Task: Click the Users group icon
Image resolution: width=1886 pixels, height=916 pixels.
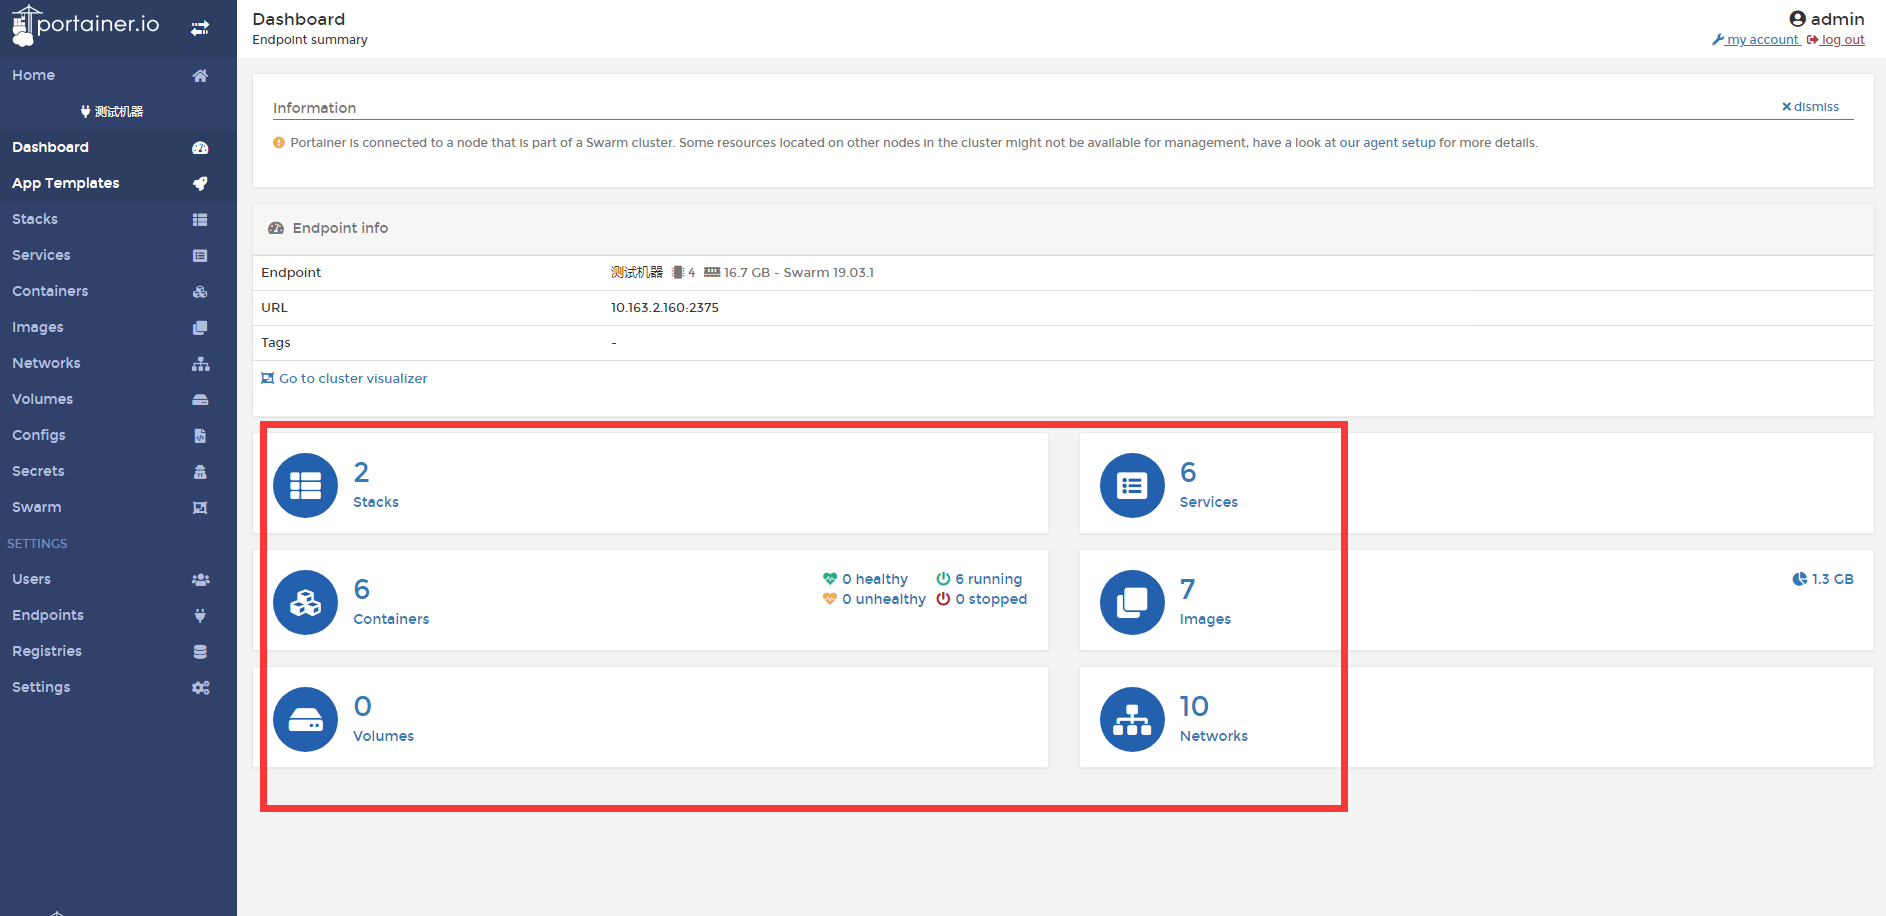Action: point(200,580)
